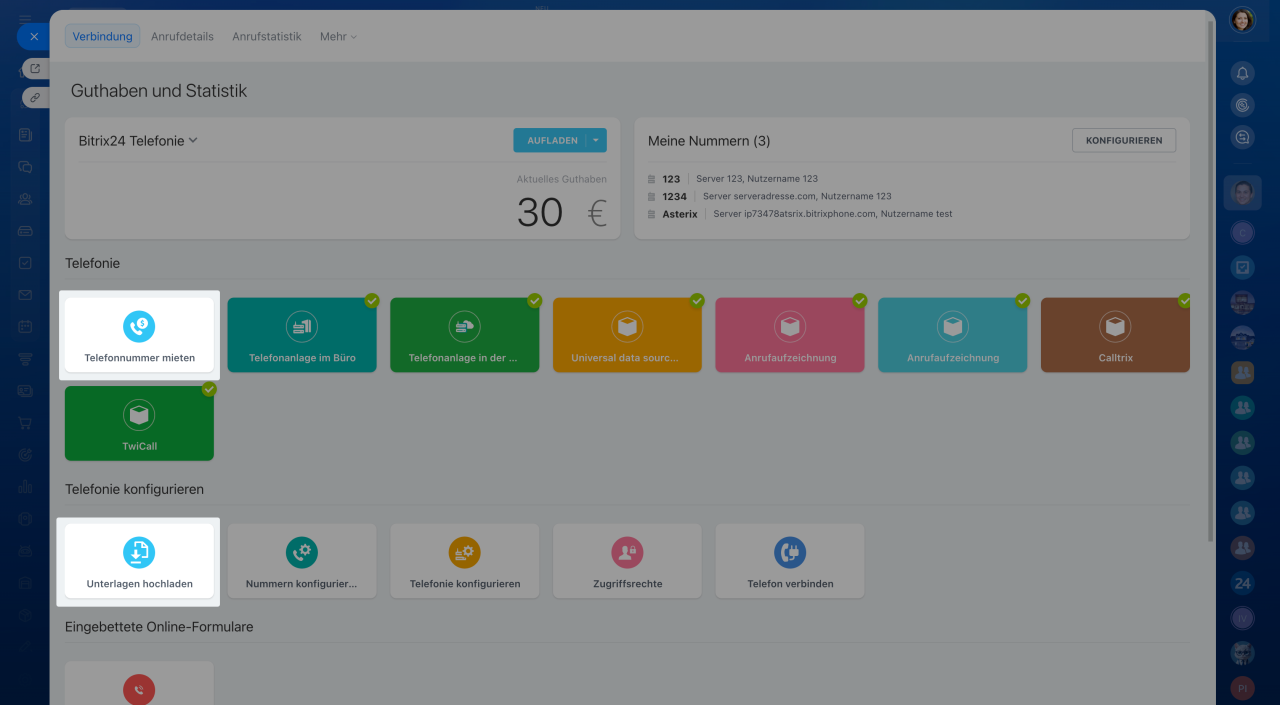Click checkmark badge on Calltrix tile
The image size is (1280, 705).
pyautogui.click(x=1185, y=300)
